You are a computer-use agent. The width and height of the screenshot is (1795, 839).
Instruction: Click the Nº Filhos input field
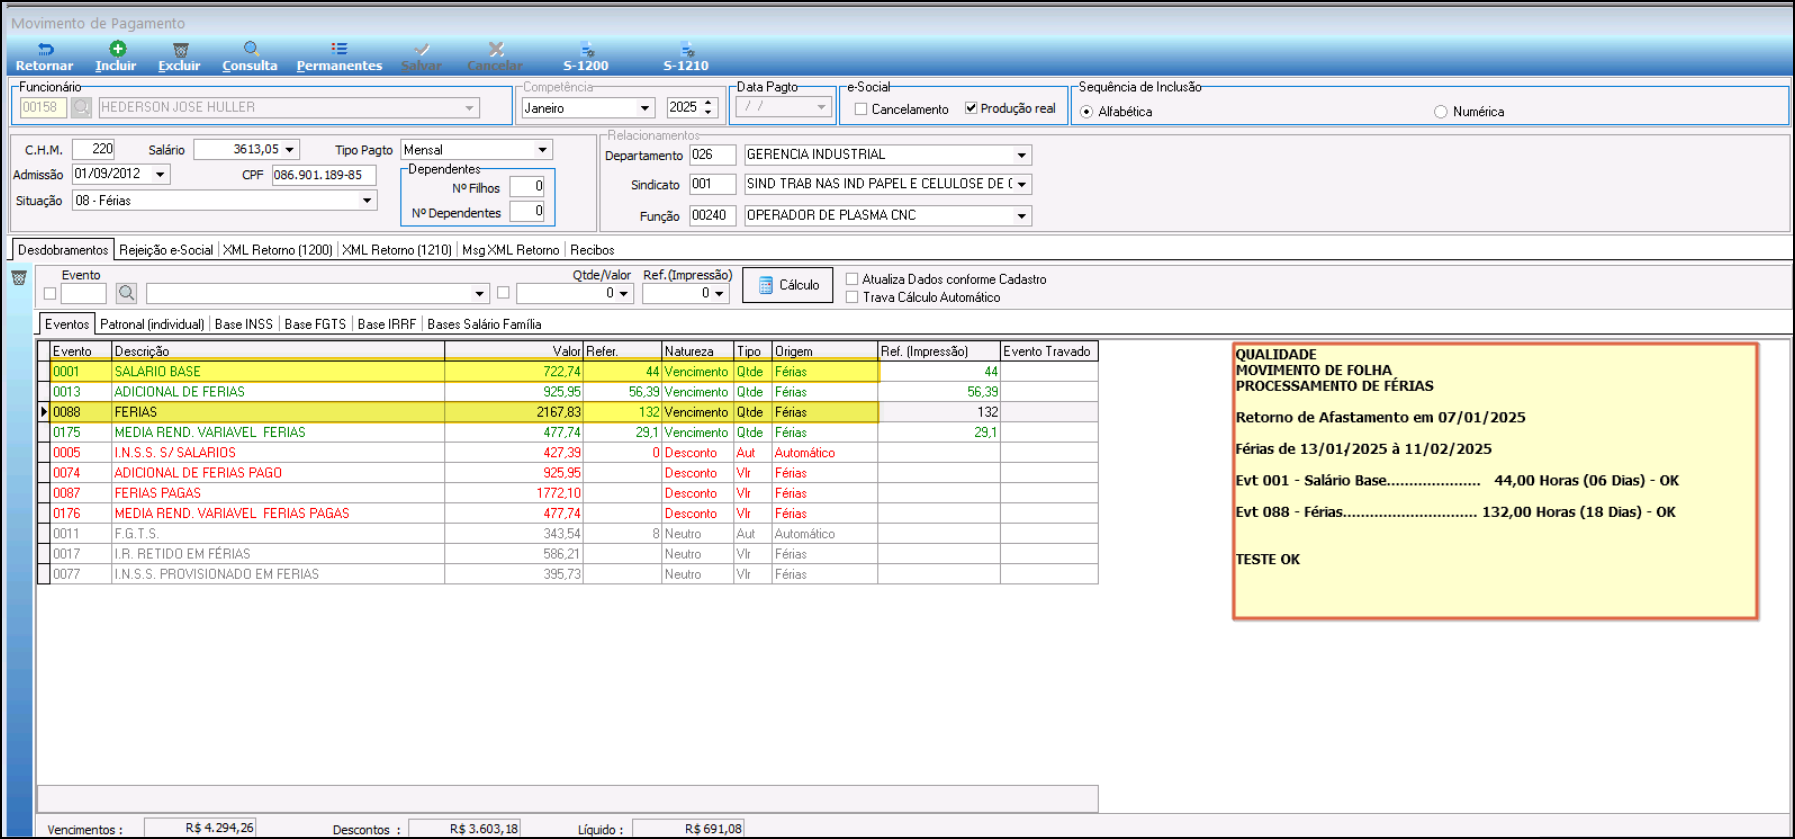point(527,187)
